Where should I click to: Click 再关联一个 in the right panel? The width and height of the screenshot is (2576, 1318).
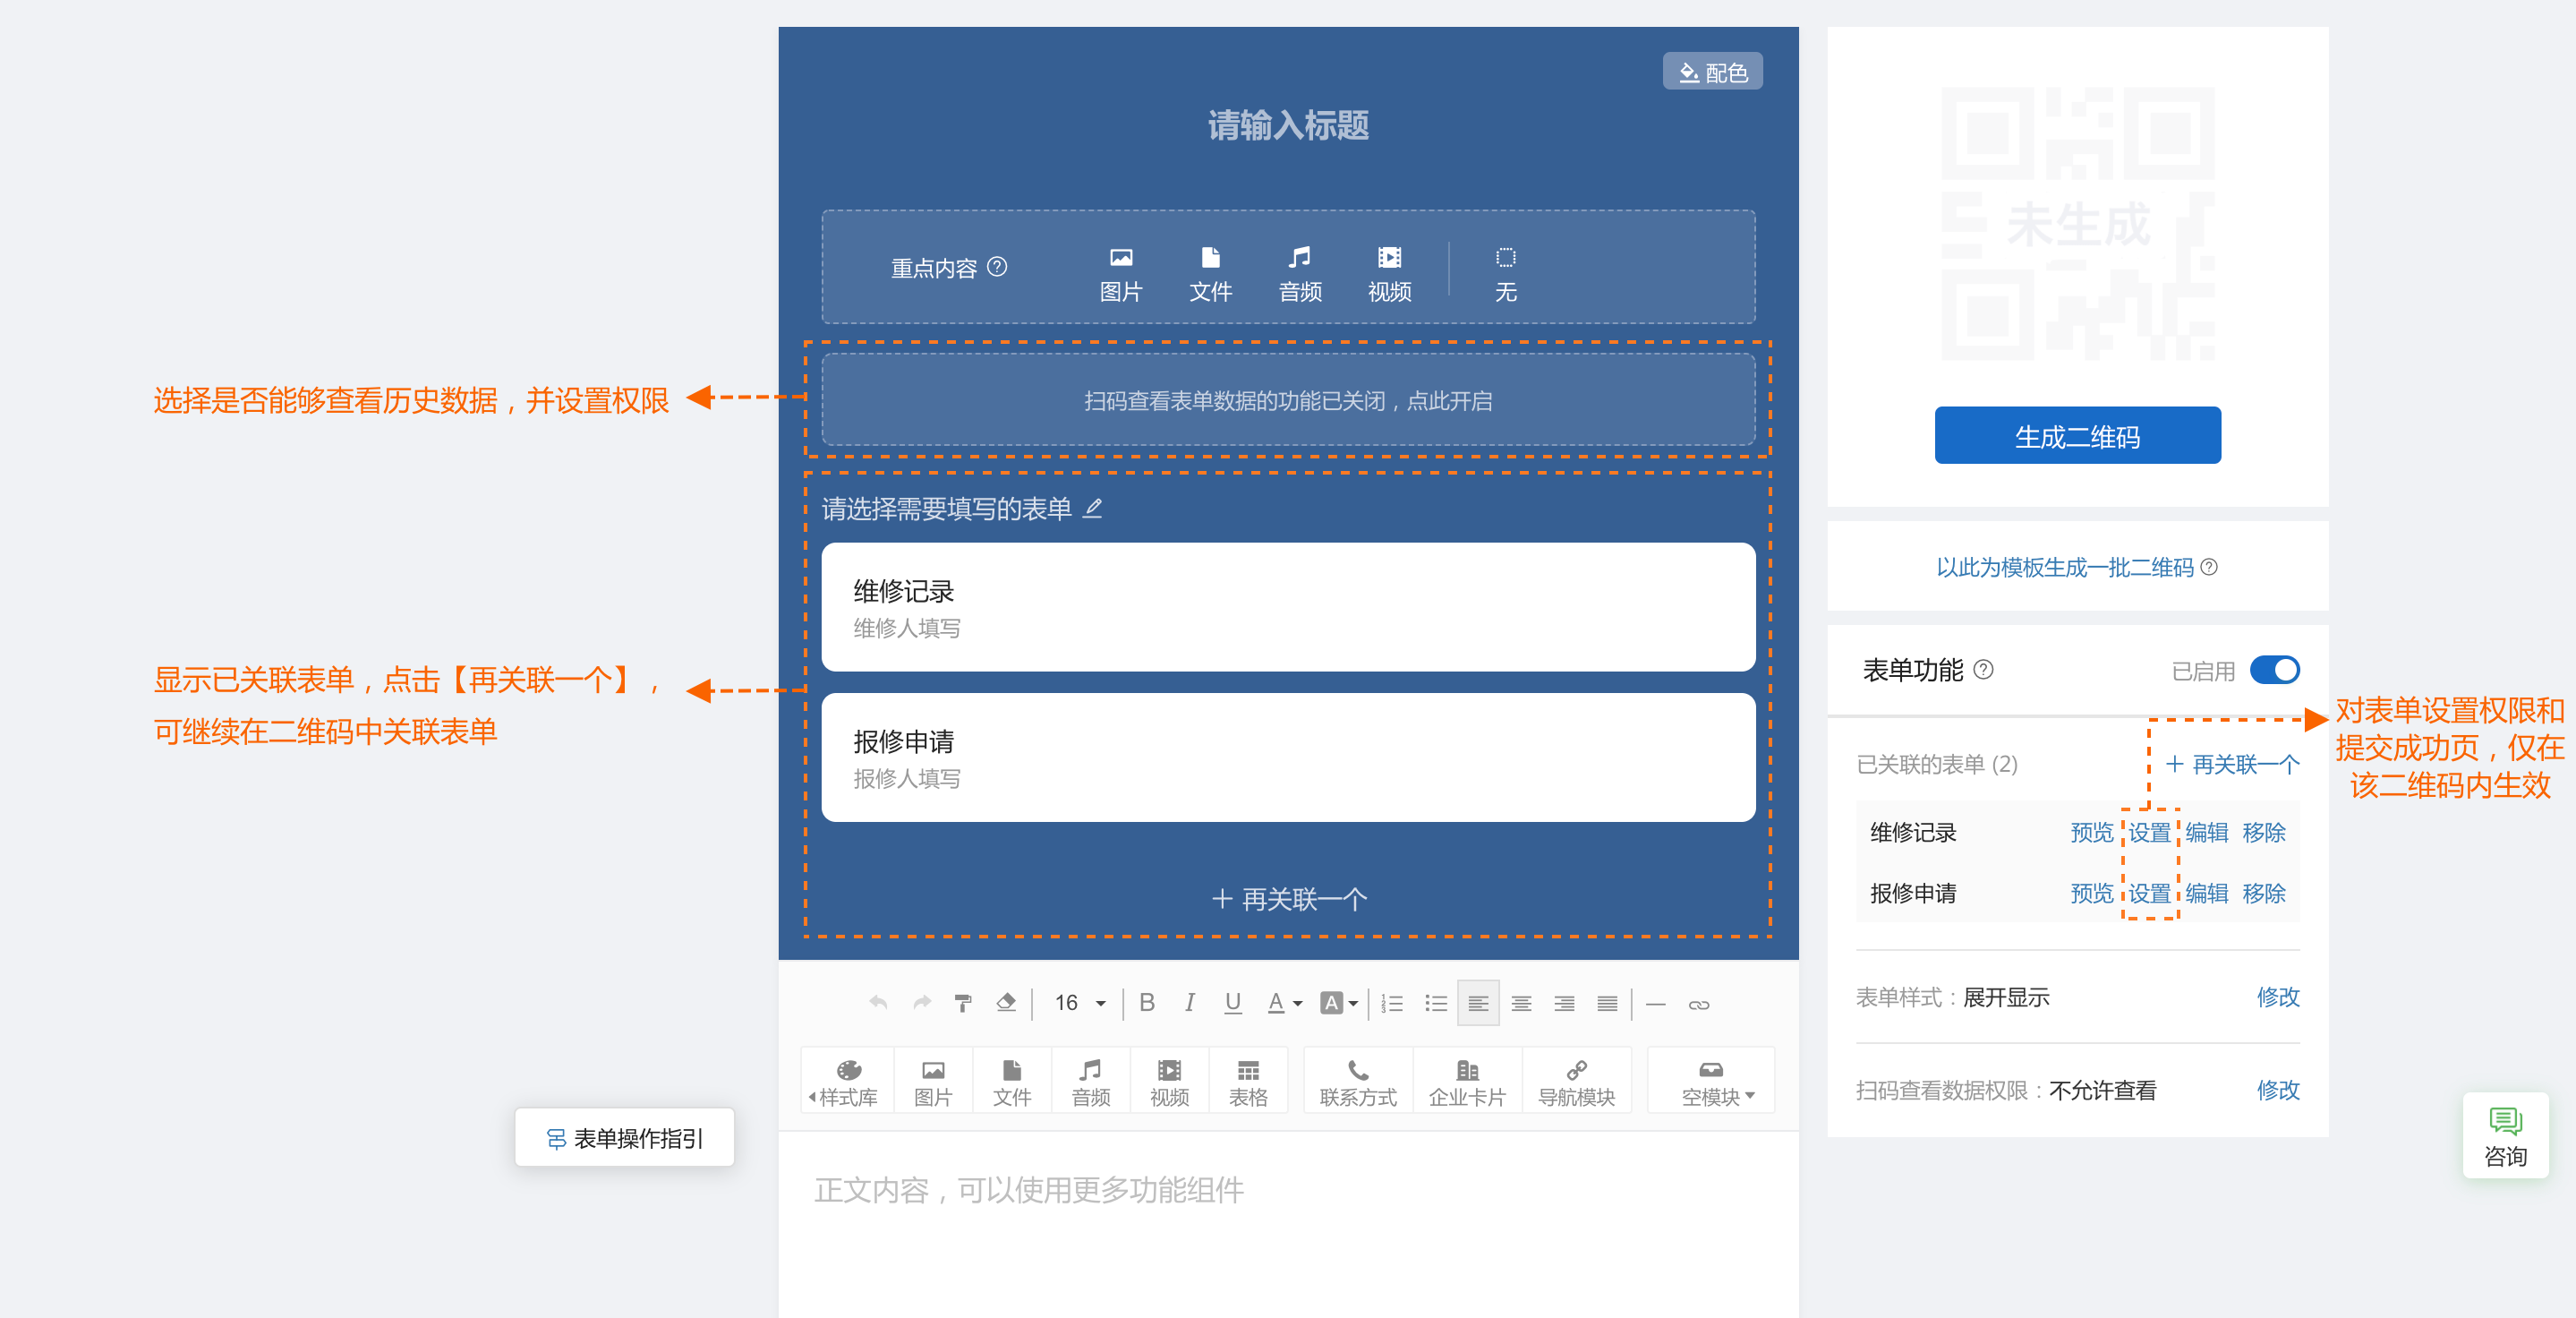2232,764
